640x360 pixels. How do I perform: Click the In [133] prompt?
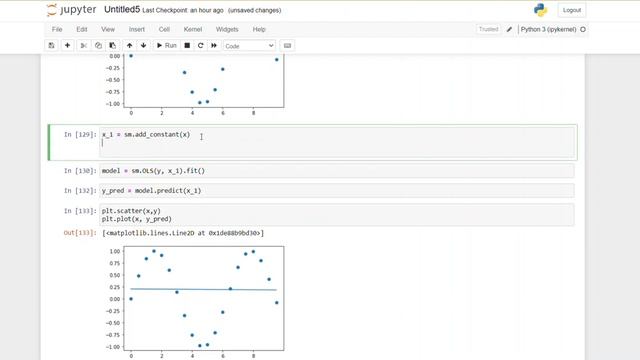coord(80,211)
